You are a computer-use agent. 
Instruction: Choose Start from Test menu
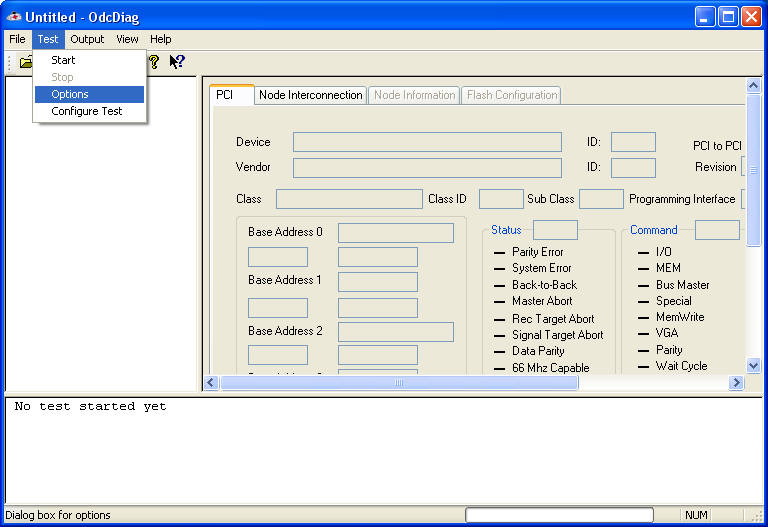tap(89, 60)
